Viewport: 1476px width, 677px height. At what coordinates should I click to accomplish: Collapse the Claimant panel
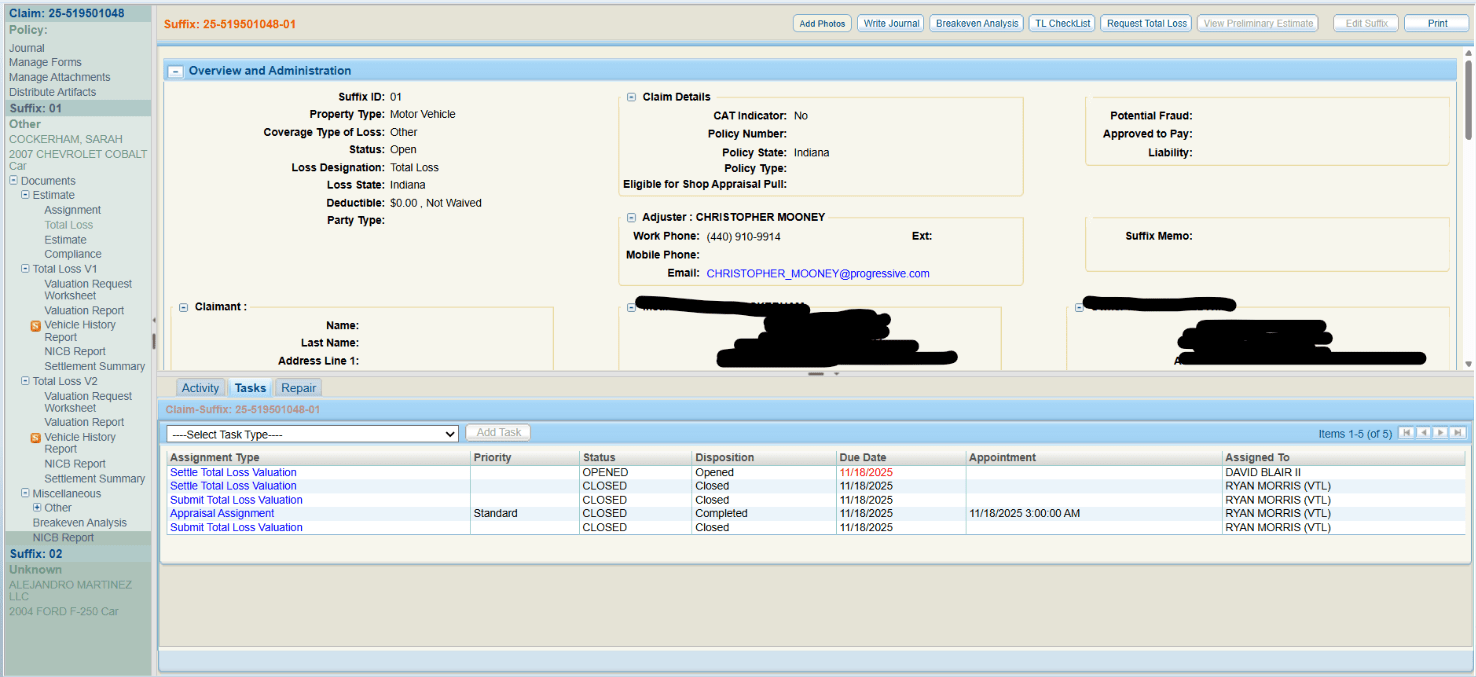tap(183, 307)
